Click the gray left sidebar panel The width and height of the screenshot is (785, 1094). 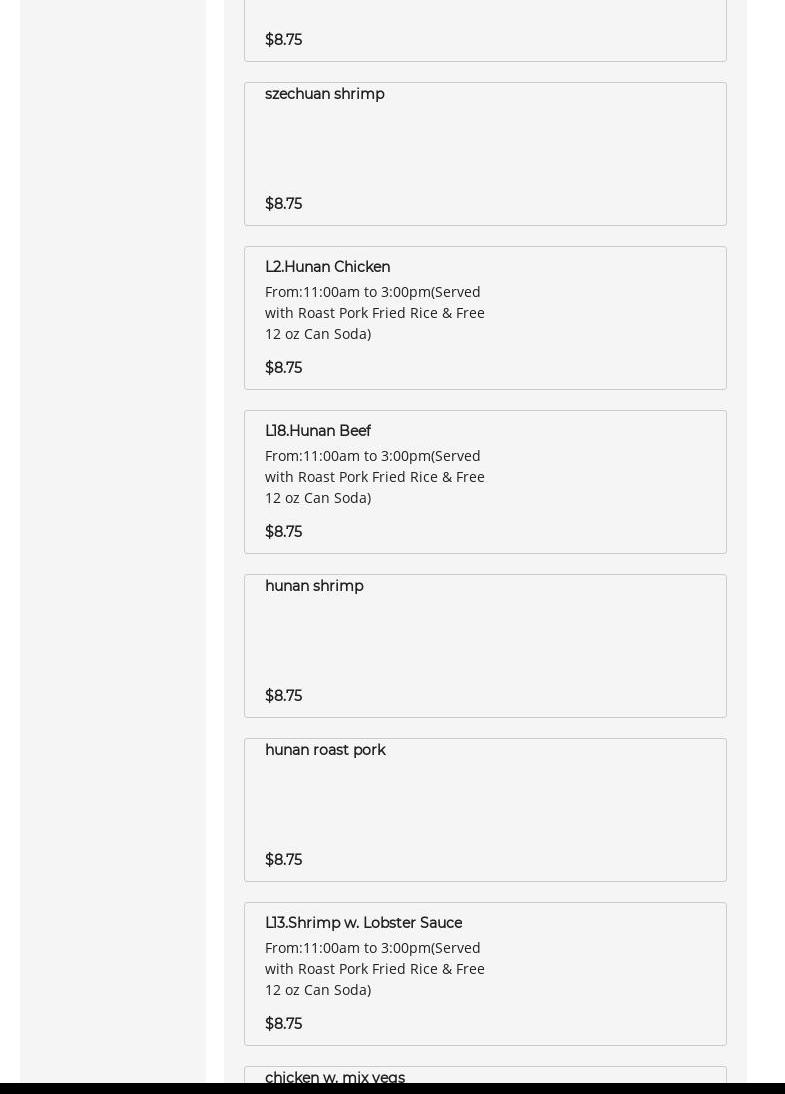coord(112,500)
